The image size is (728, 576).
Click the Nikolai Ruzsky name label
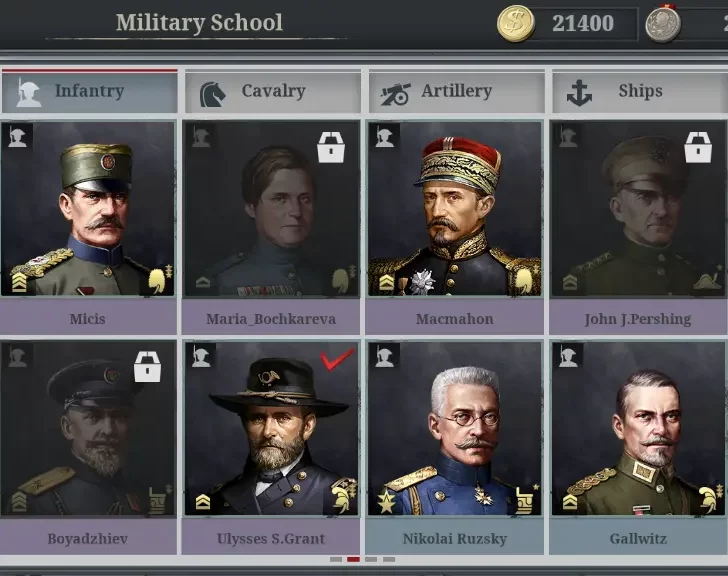(455, 539)
